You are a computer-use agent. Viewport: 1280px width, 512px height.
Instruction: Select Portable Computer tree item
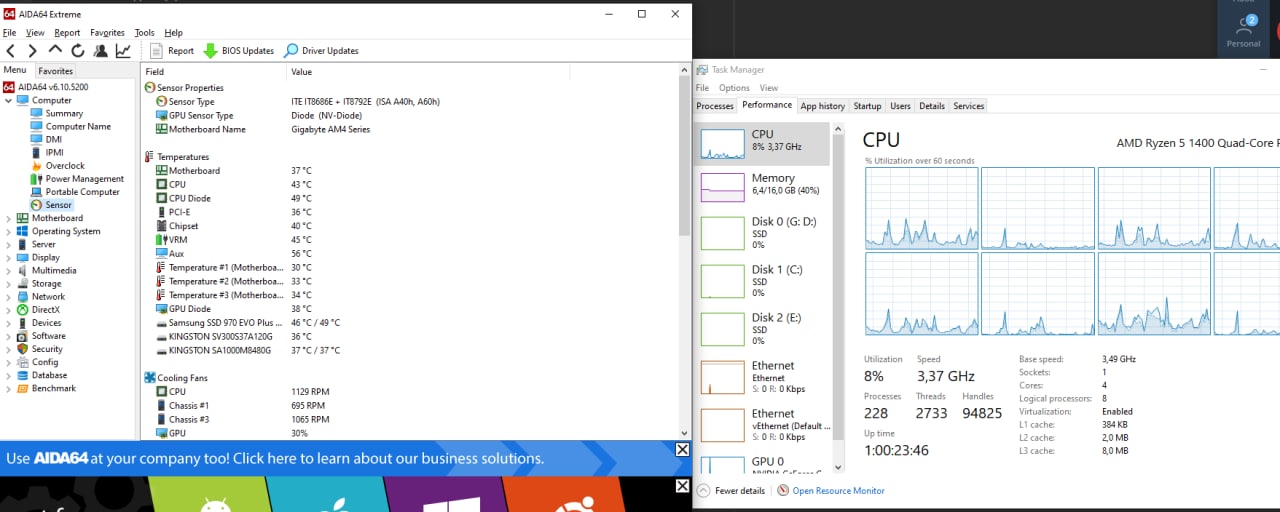coord(82,191)
